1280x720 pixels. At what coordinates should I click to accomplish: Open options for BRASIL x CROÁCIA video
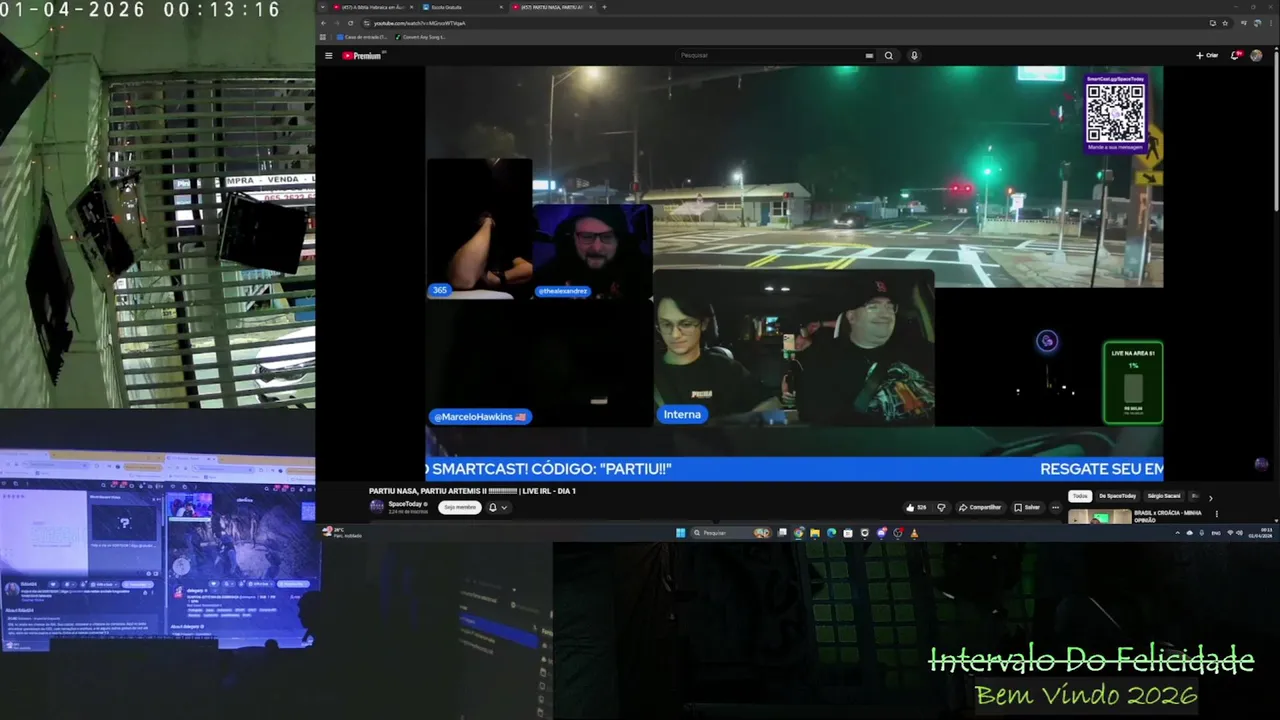point(1217,514)
